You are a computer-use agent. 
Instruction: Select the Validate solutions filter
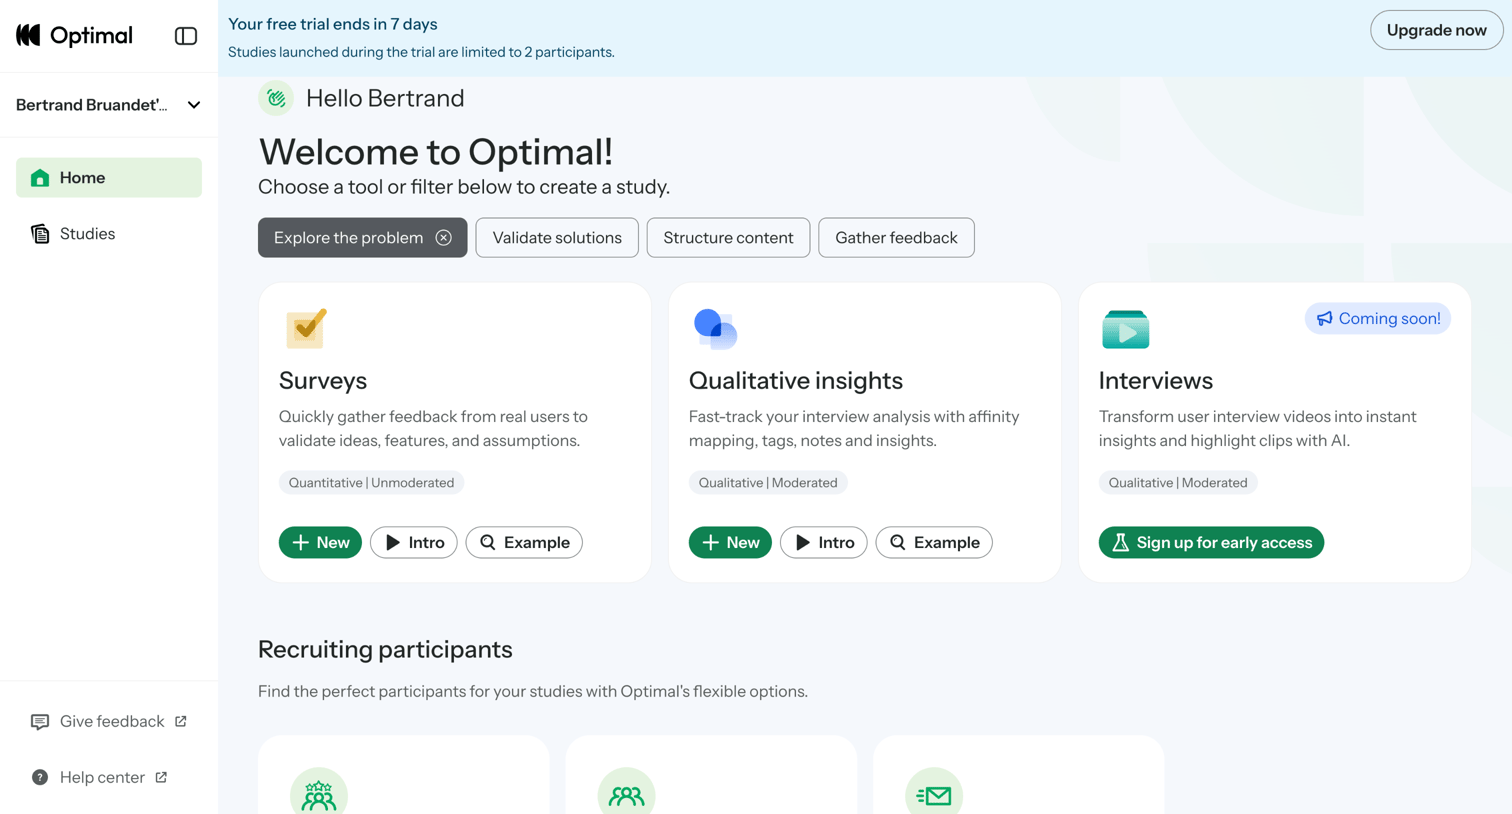(x=557, y=238)
